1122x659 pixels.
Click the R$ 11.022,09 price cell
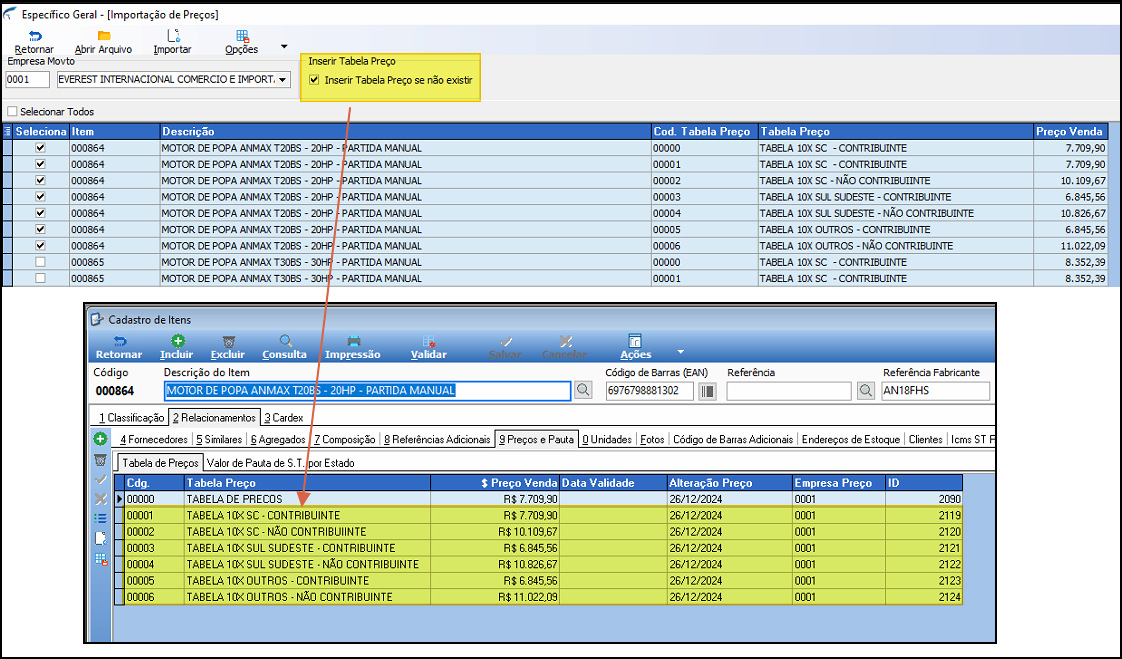pos(495,597)
